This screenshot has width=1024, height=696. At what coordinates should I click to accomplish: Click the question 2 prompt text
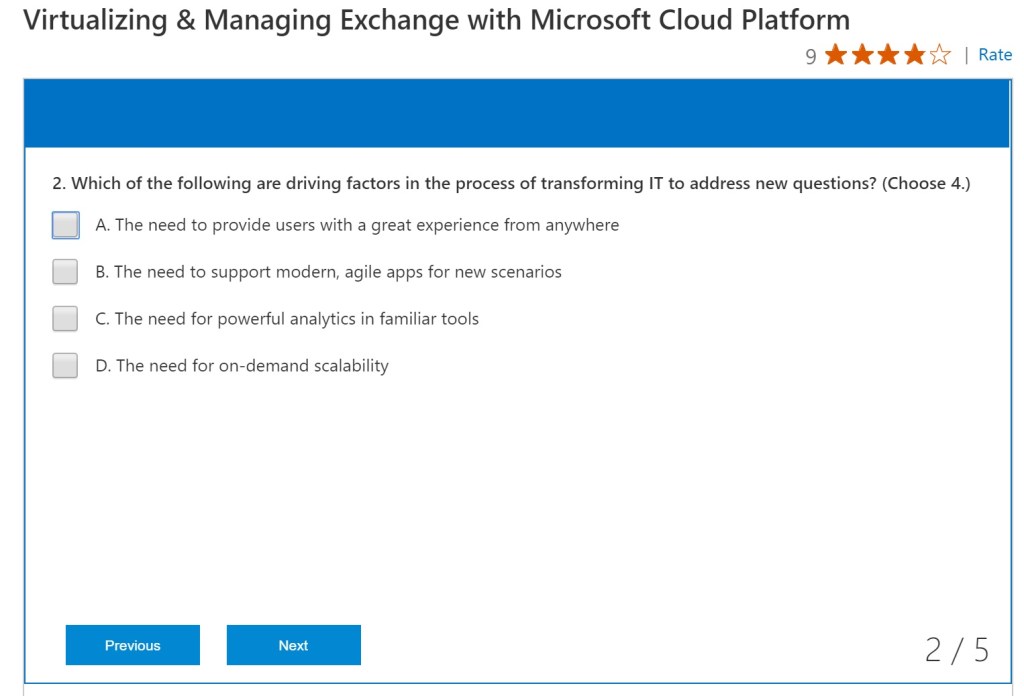(x=510, y=183)
